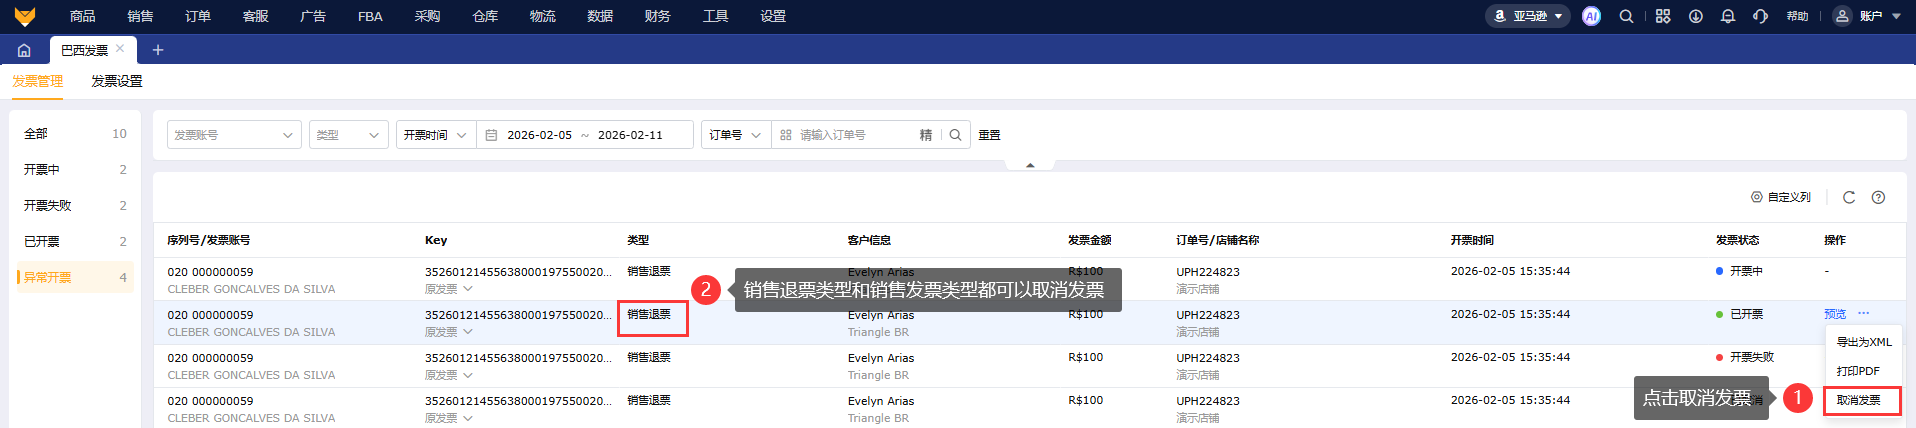Expand 原发票 in the 开票失败 row
The image size is (1916, 428).
[x=449, y=375]
